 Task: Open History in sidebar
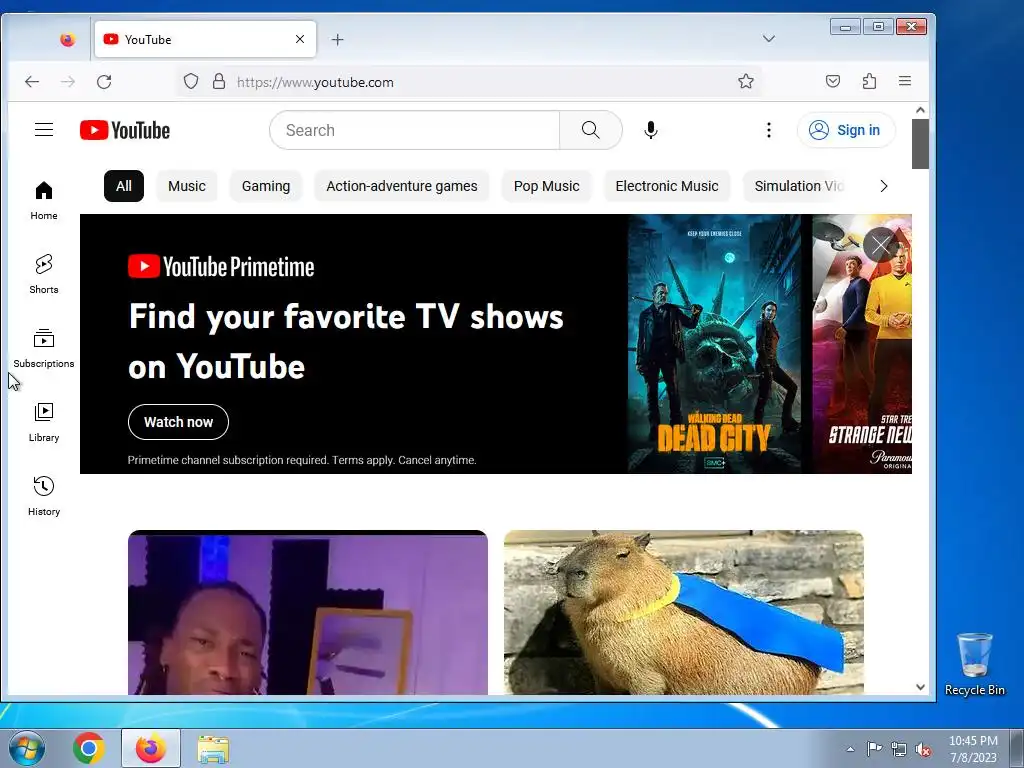pyautogui.click(x=44, y=496)
